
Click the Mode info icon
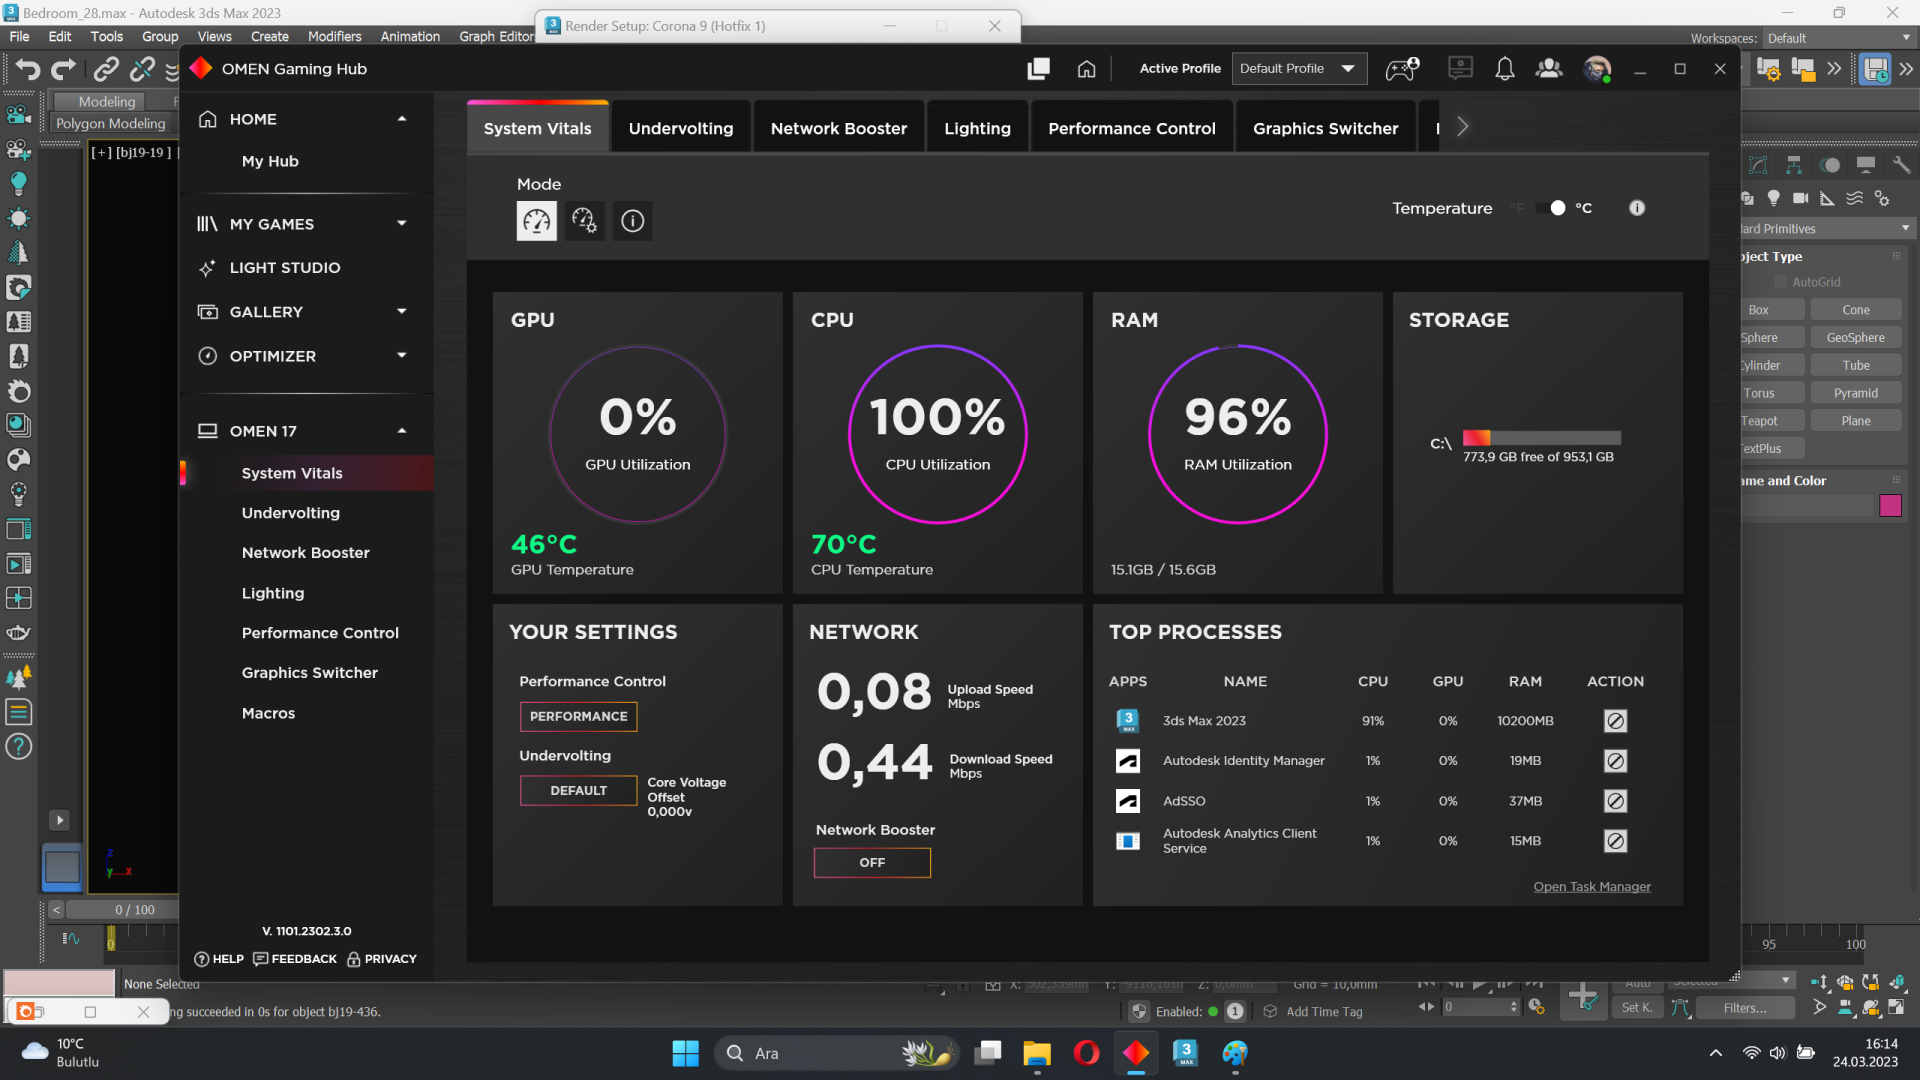[632, 221]
